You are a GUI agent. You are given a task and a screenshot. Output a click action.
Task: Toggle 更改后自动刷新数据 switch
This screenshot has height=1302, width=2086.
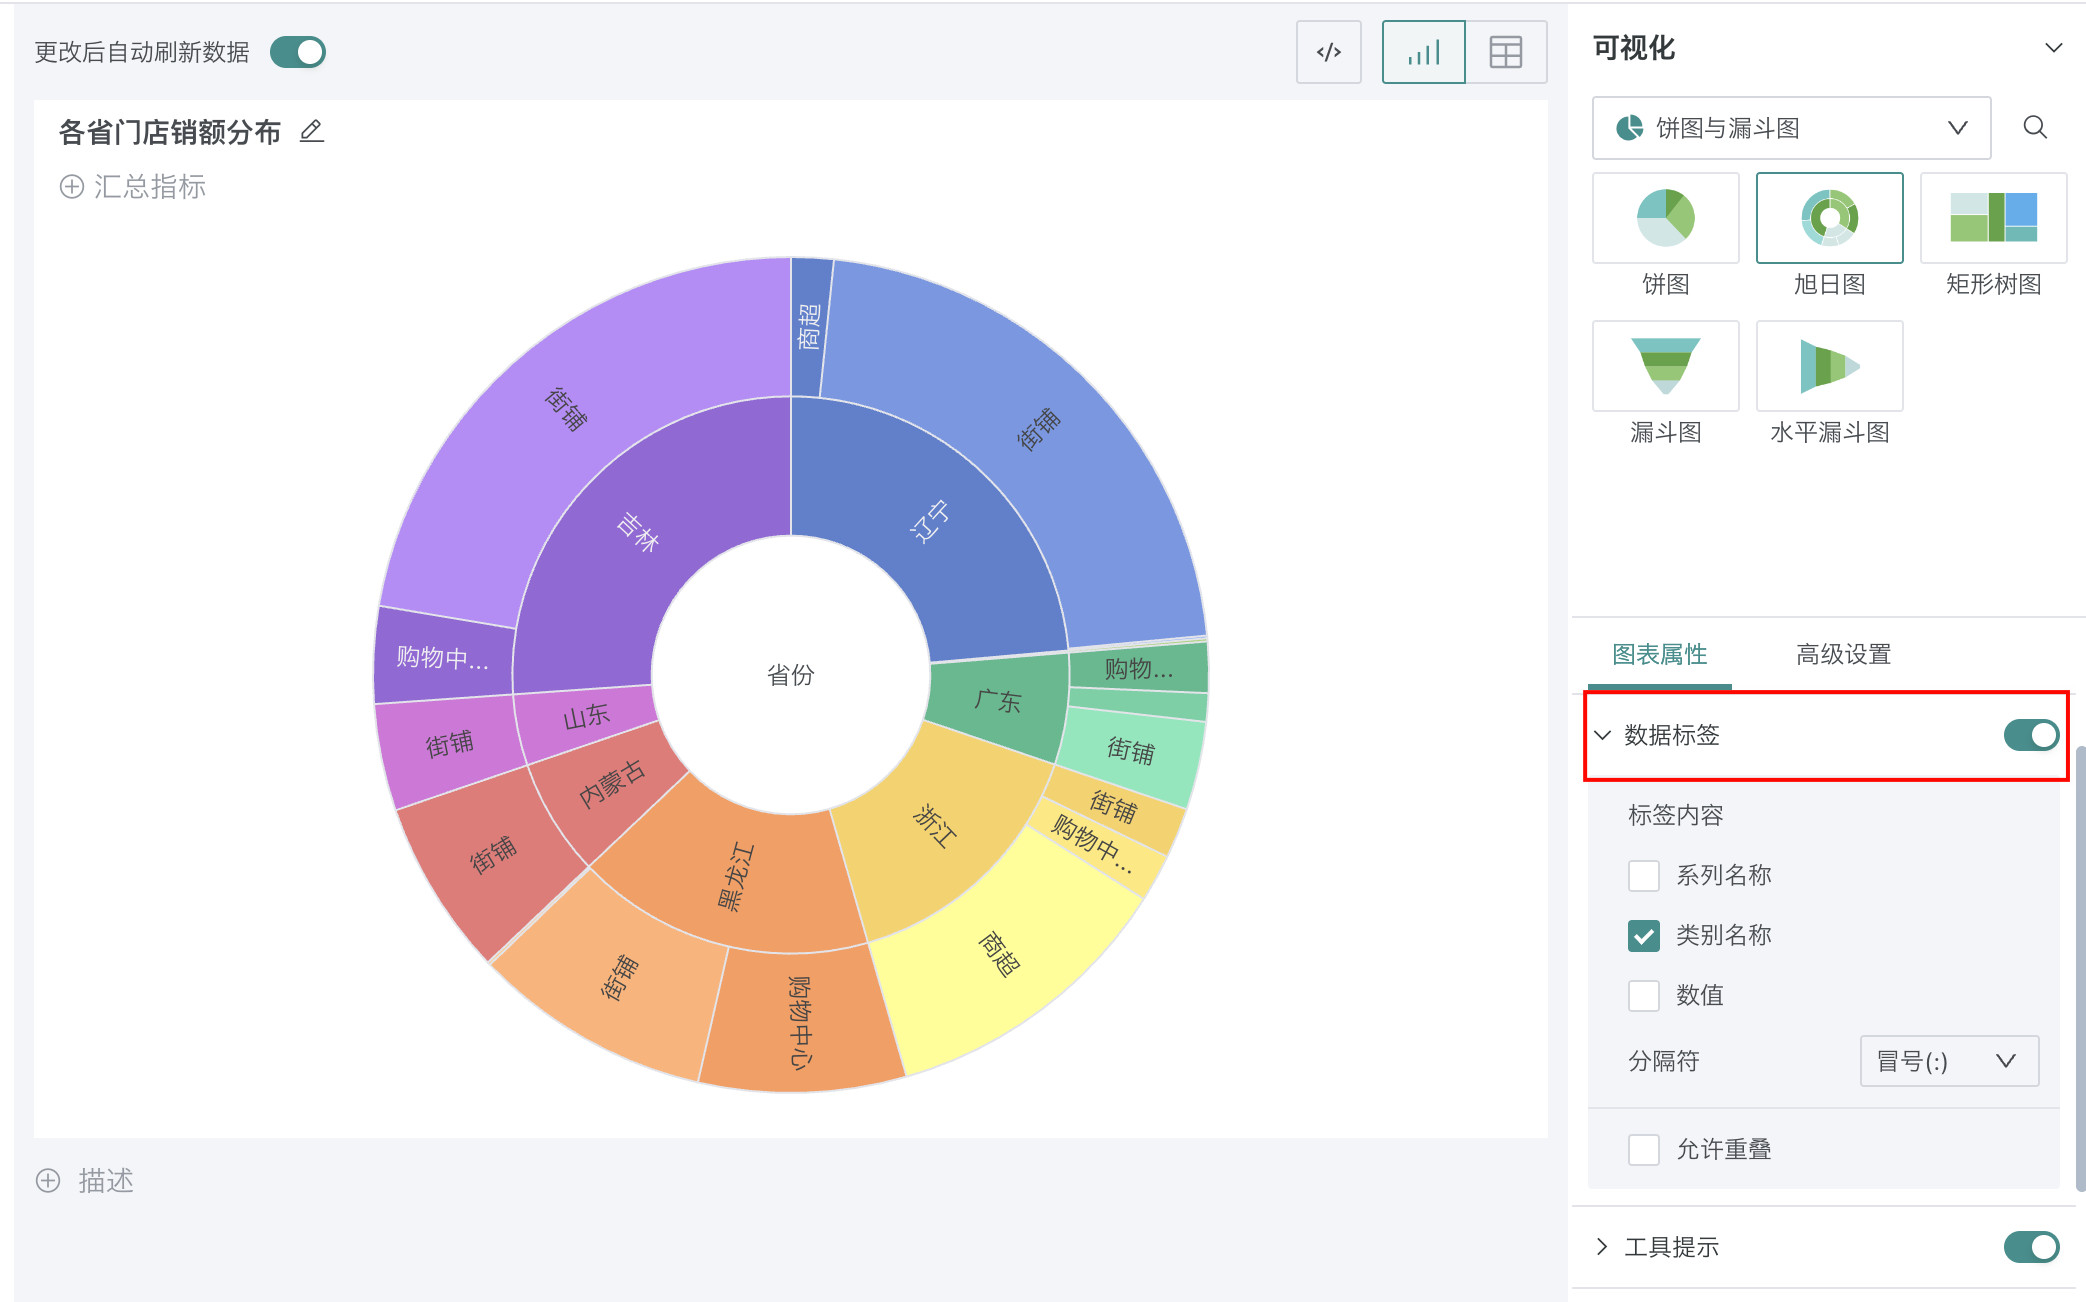point(298,52)
